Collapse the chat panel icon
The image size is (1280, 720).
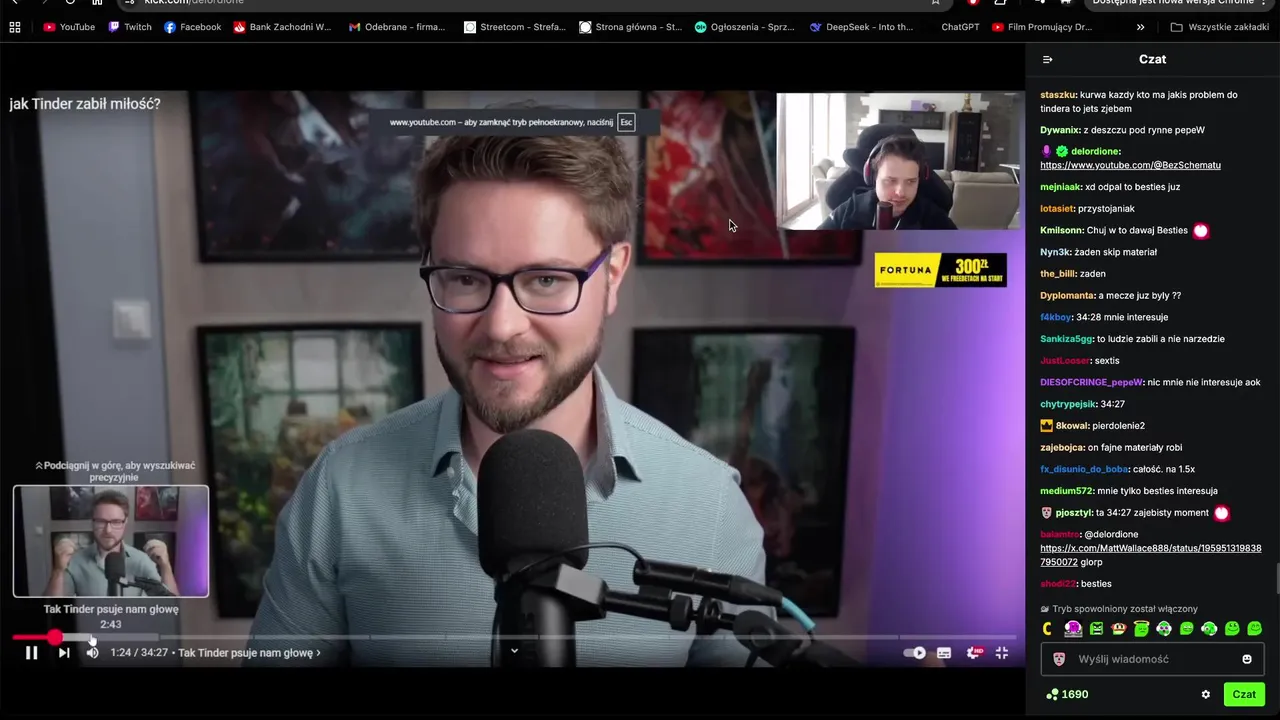click(1048, 60)
